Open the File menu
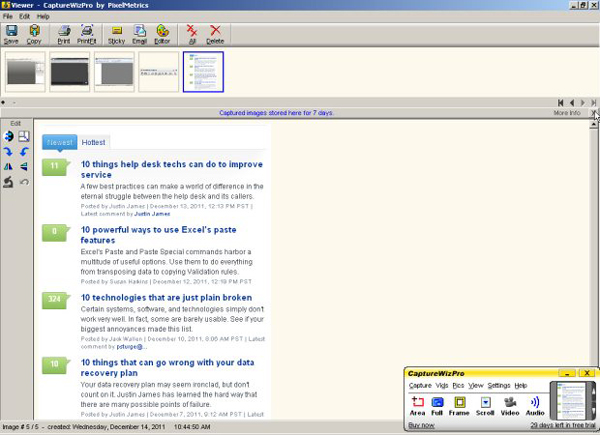 click(8, 17)
